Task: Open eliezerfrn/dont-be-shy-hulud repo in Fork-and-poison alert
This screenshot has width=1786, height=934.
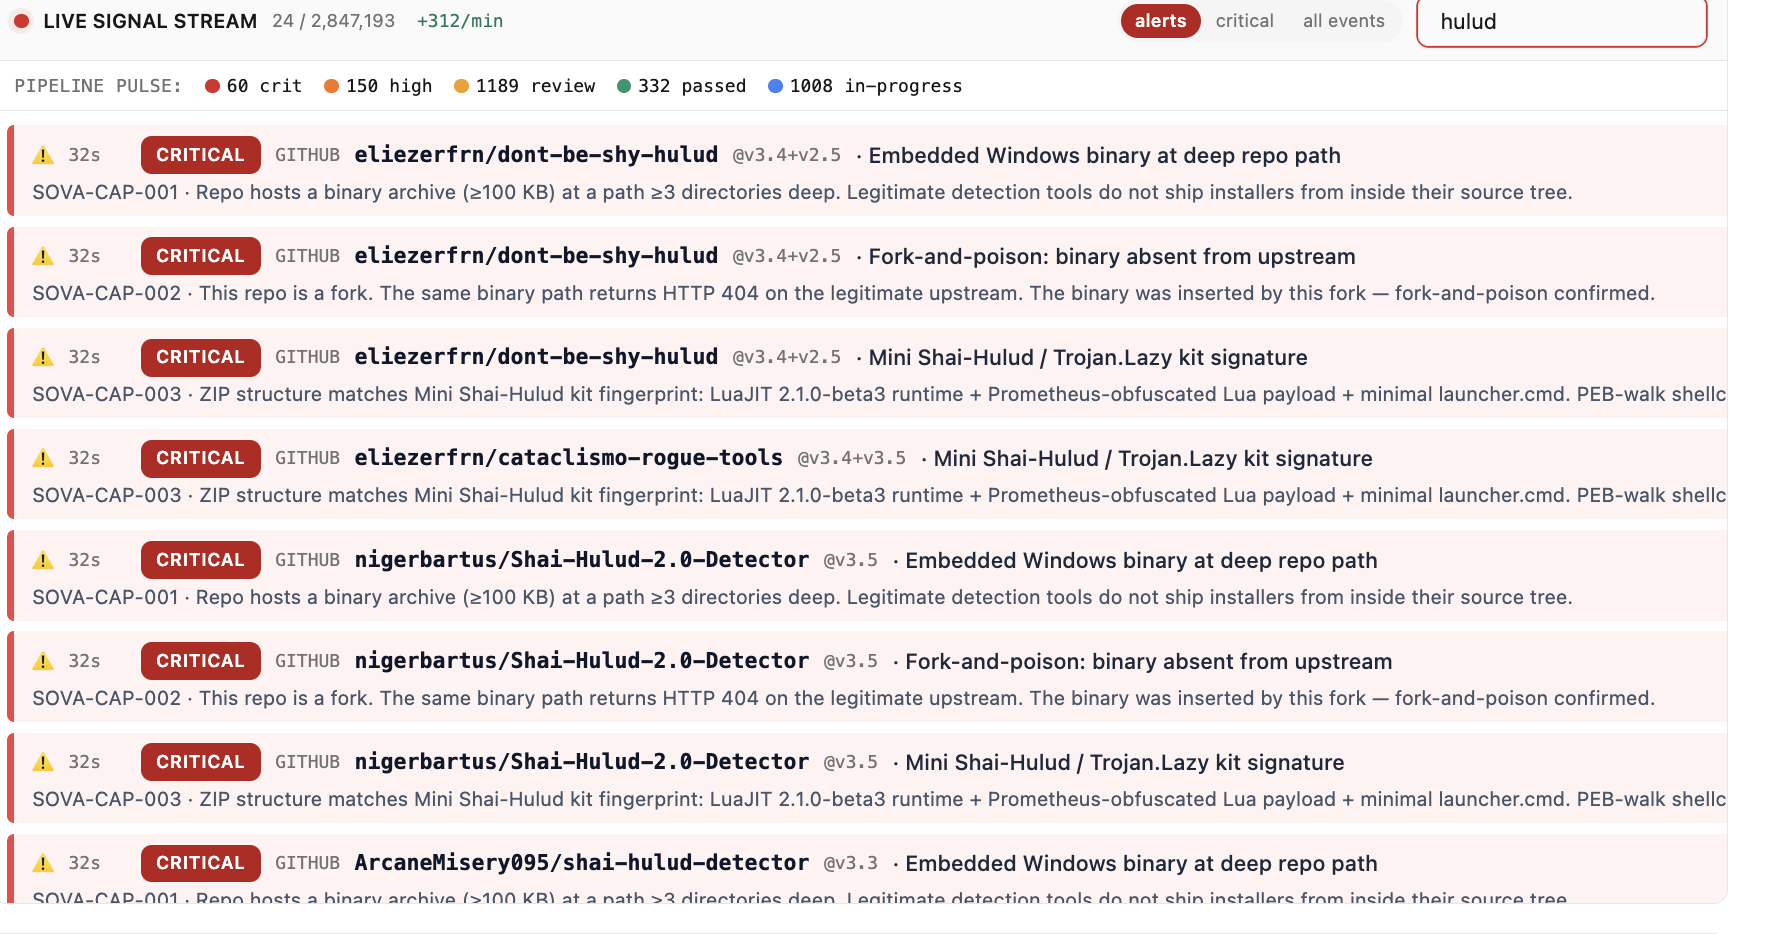Action: pyautogui.click(x=536, y=256)
